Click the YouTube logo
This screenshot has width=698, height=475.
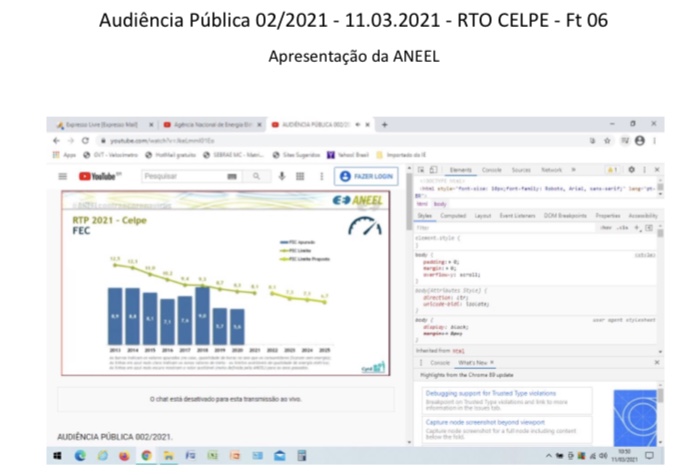(x=100, y=176)
